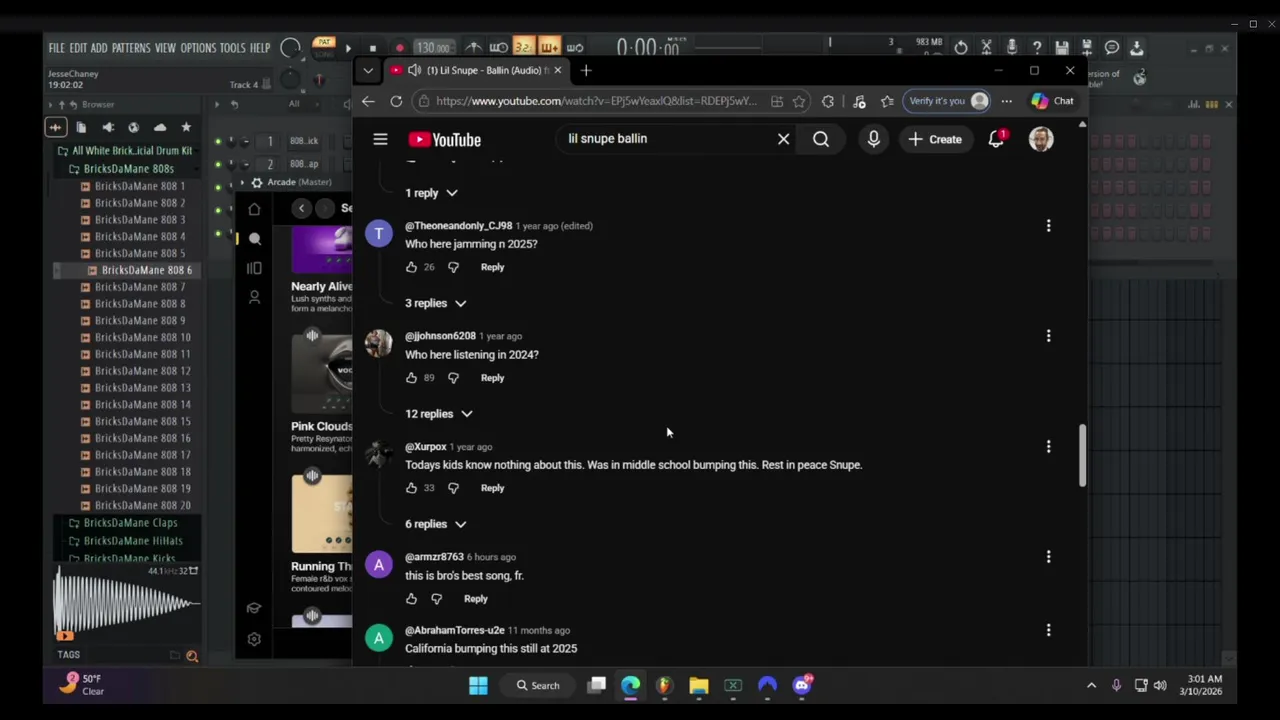The image size is (1280, 720).
Task: Adjust the FL Studio master volume knob
Action: tap(290, 47)
